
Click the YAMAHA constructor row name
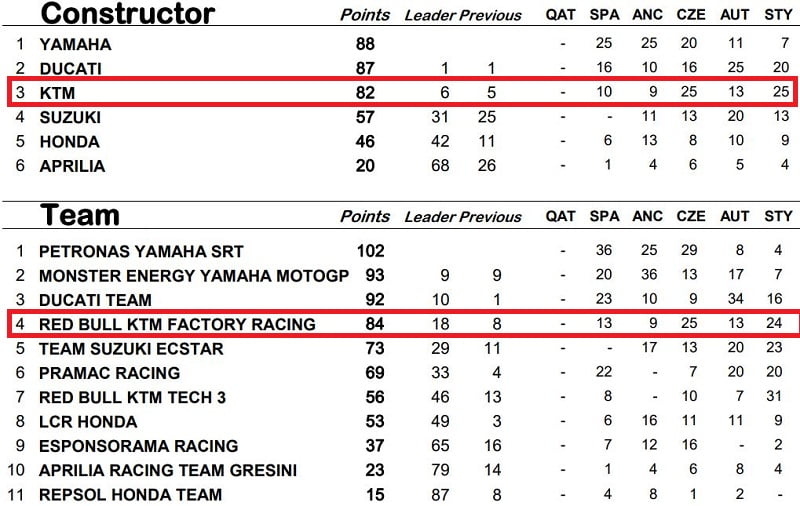75,45
